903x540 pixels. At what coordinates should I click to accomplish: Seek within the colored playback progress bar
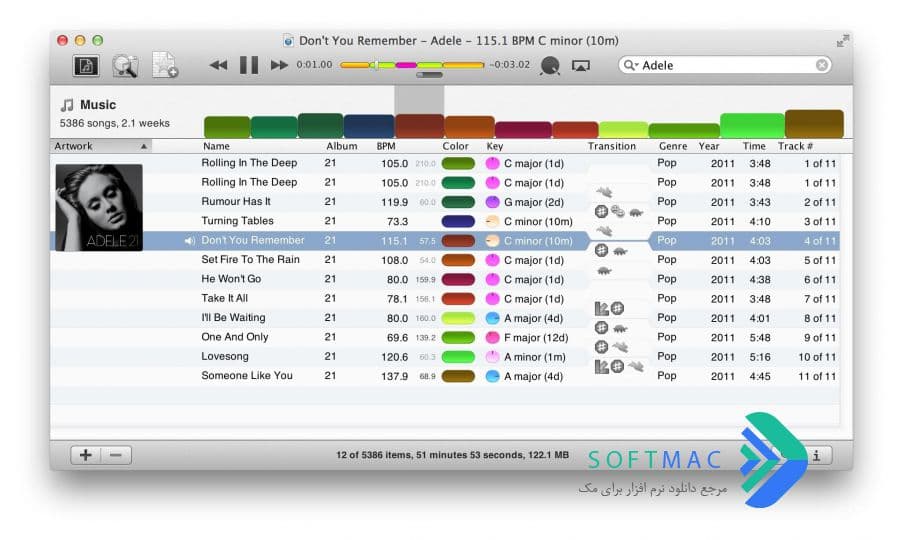click(412, 65)
